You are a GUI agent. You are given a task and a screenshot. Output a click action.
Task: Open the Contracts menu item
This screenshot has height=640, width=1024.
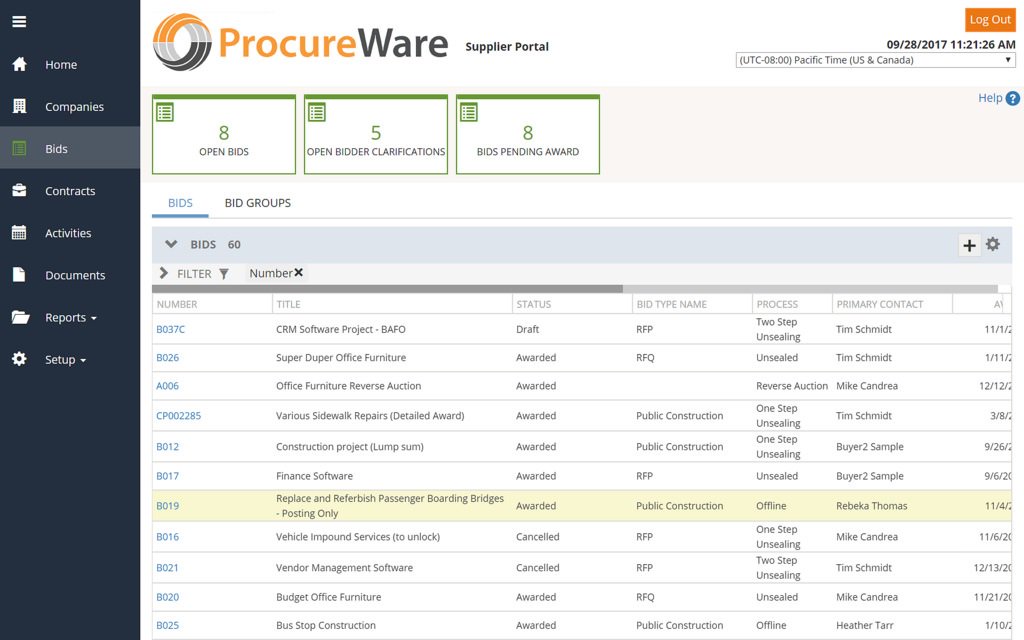(70, 191)
